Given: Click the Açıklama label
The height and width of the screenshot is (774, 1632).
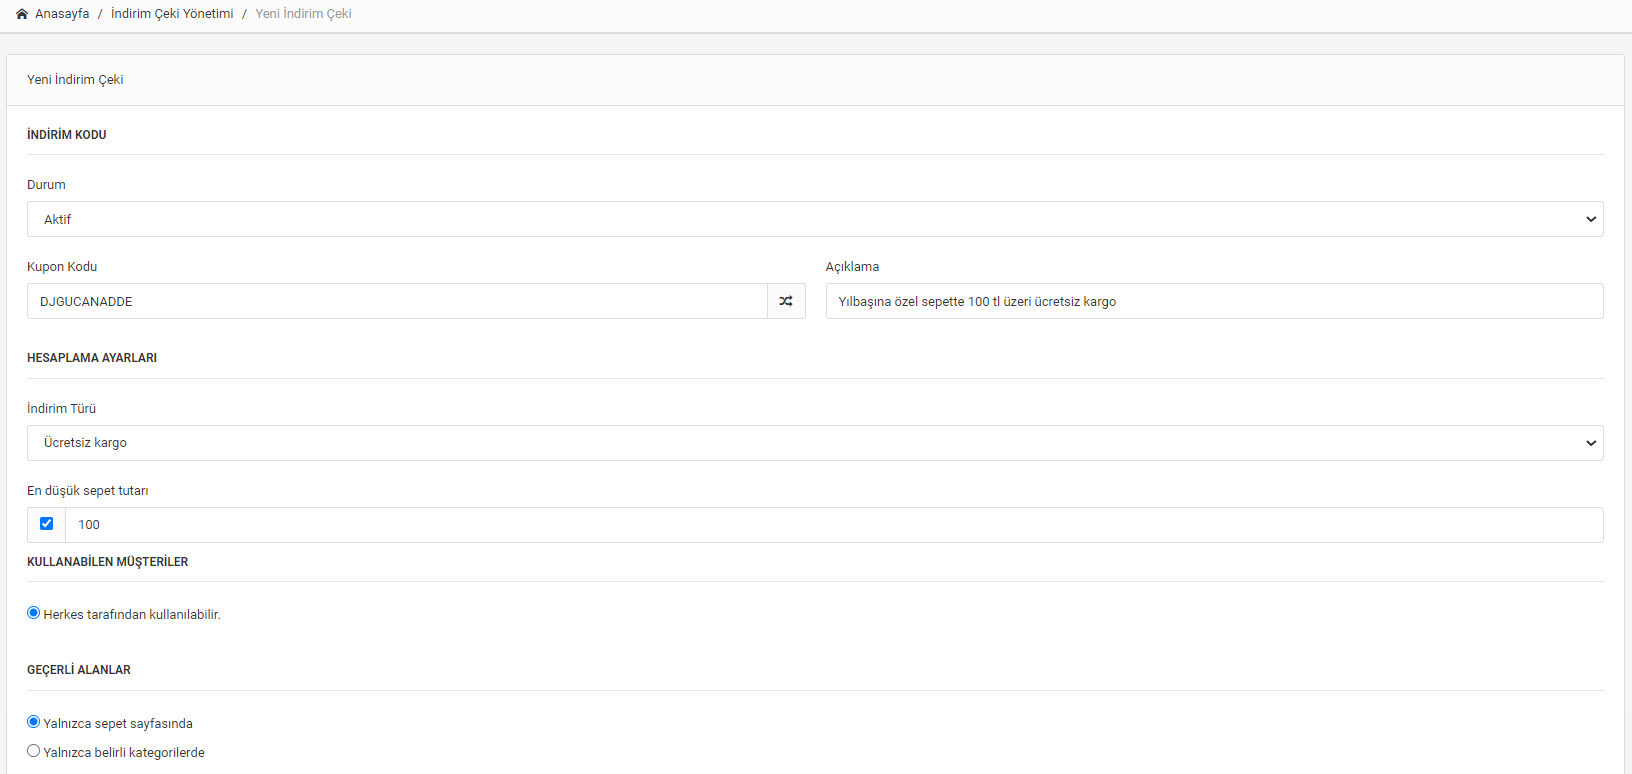Looking at the screenshot, I should click(x=852, y=267).
